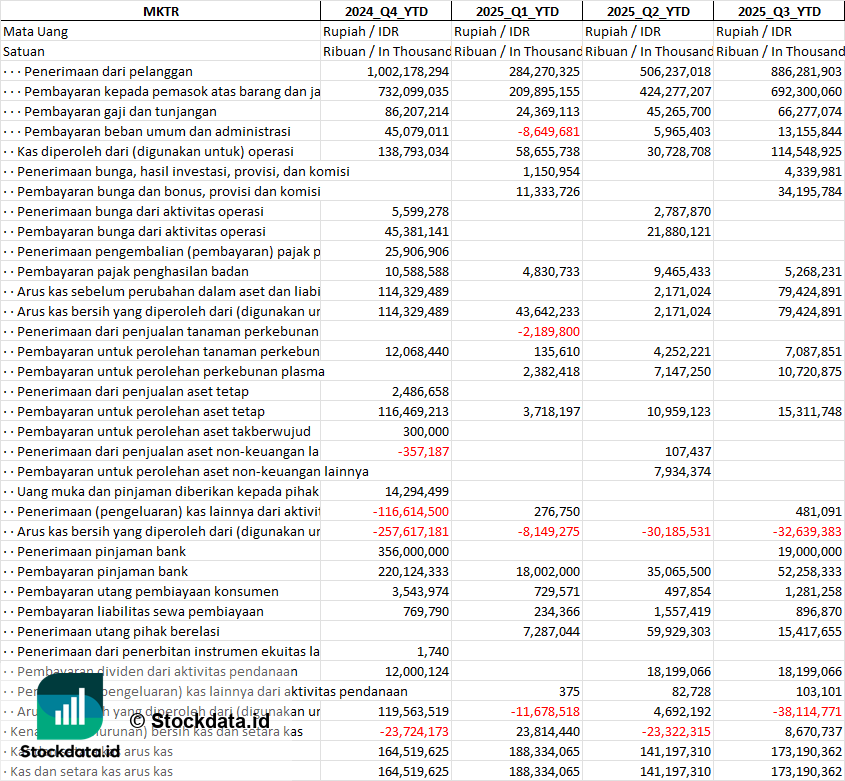Select the Penerimaan dari pelanggan row label

[x=108, y=71]
